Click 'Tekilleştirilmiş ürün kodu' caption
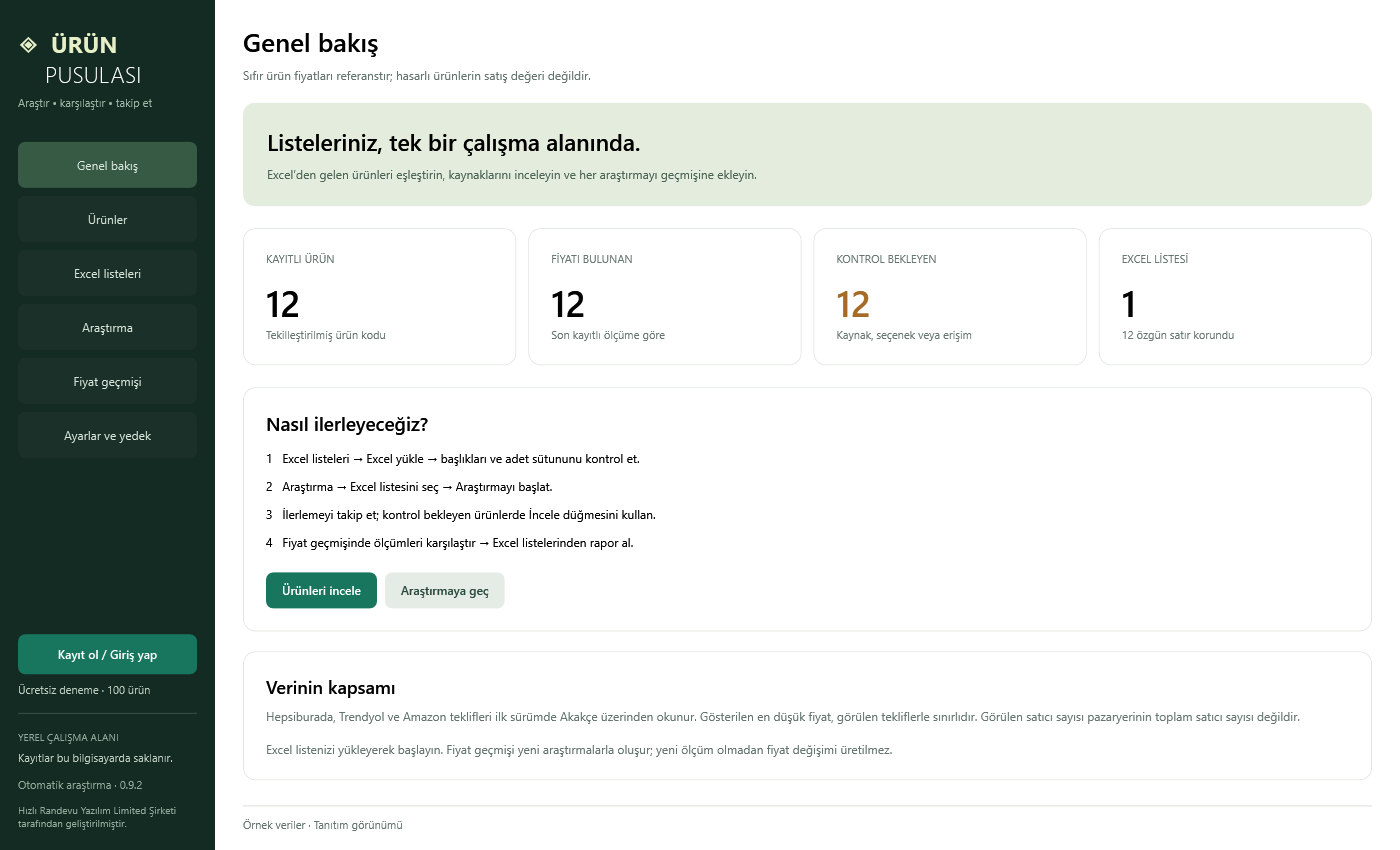1400x850 pixels. [326, 335]
